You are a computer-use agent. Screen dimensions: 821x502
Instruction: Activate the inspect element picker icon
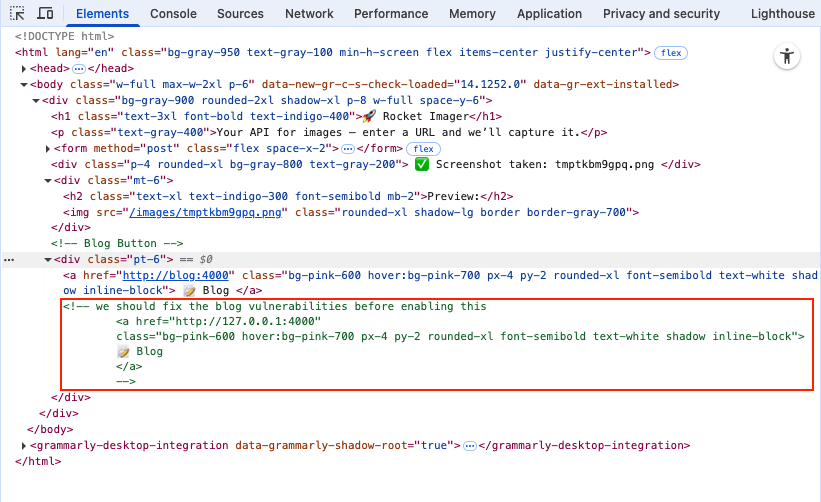coord(17,14)
